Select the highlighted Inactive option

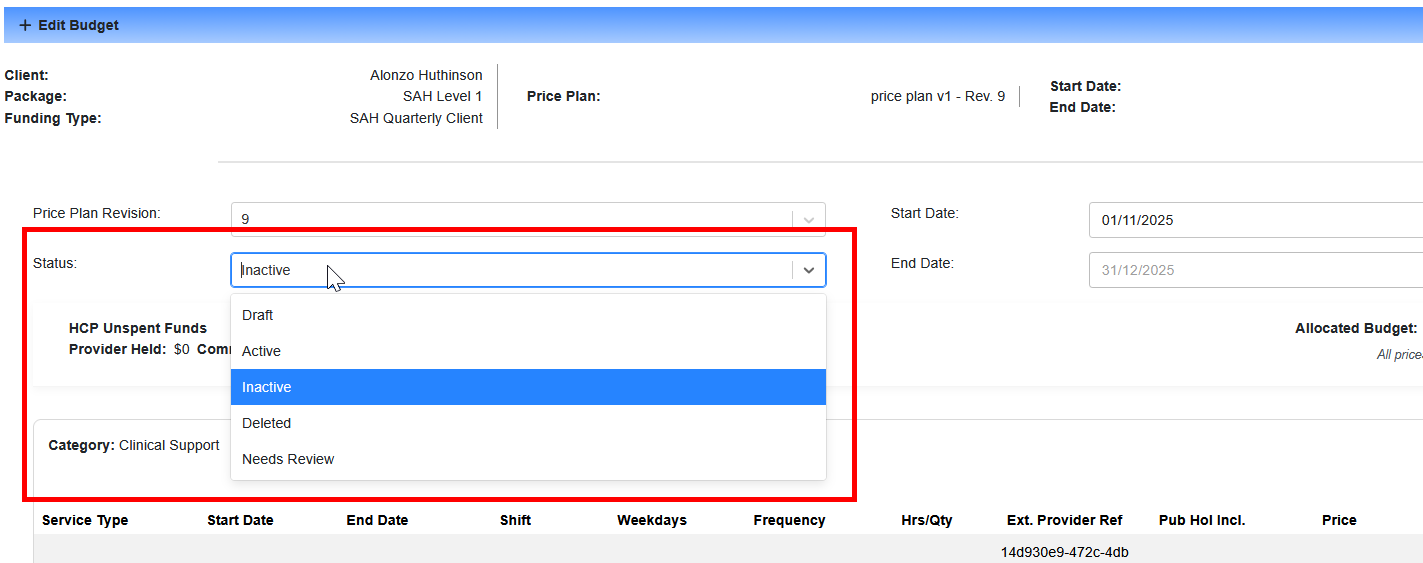[267, 387]
